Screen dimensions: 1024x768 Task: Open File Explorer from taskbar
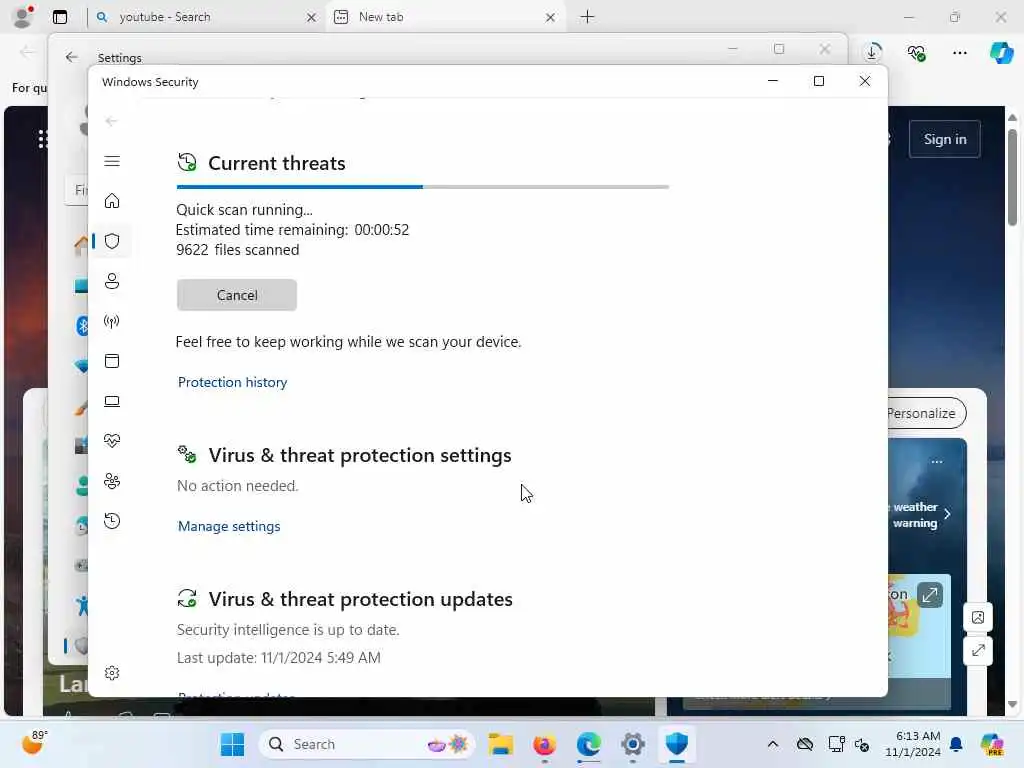[501, 744]
